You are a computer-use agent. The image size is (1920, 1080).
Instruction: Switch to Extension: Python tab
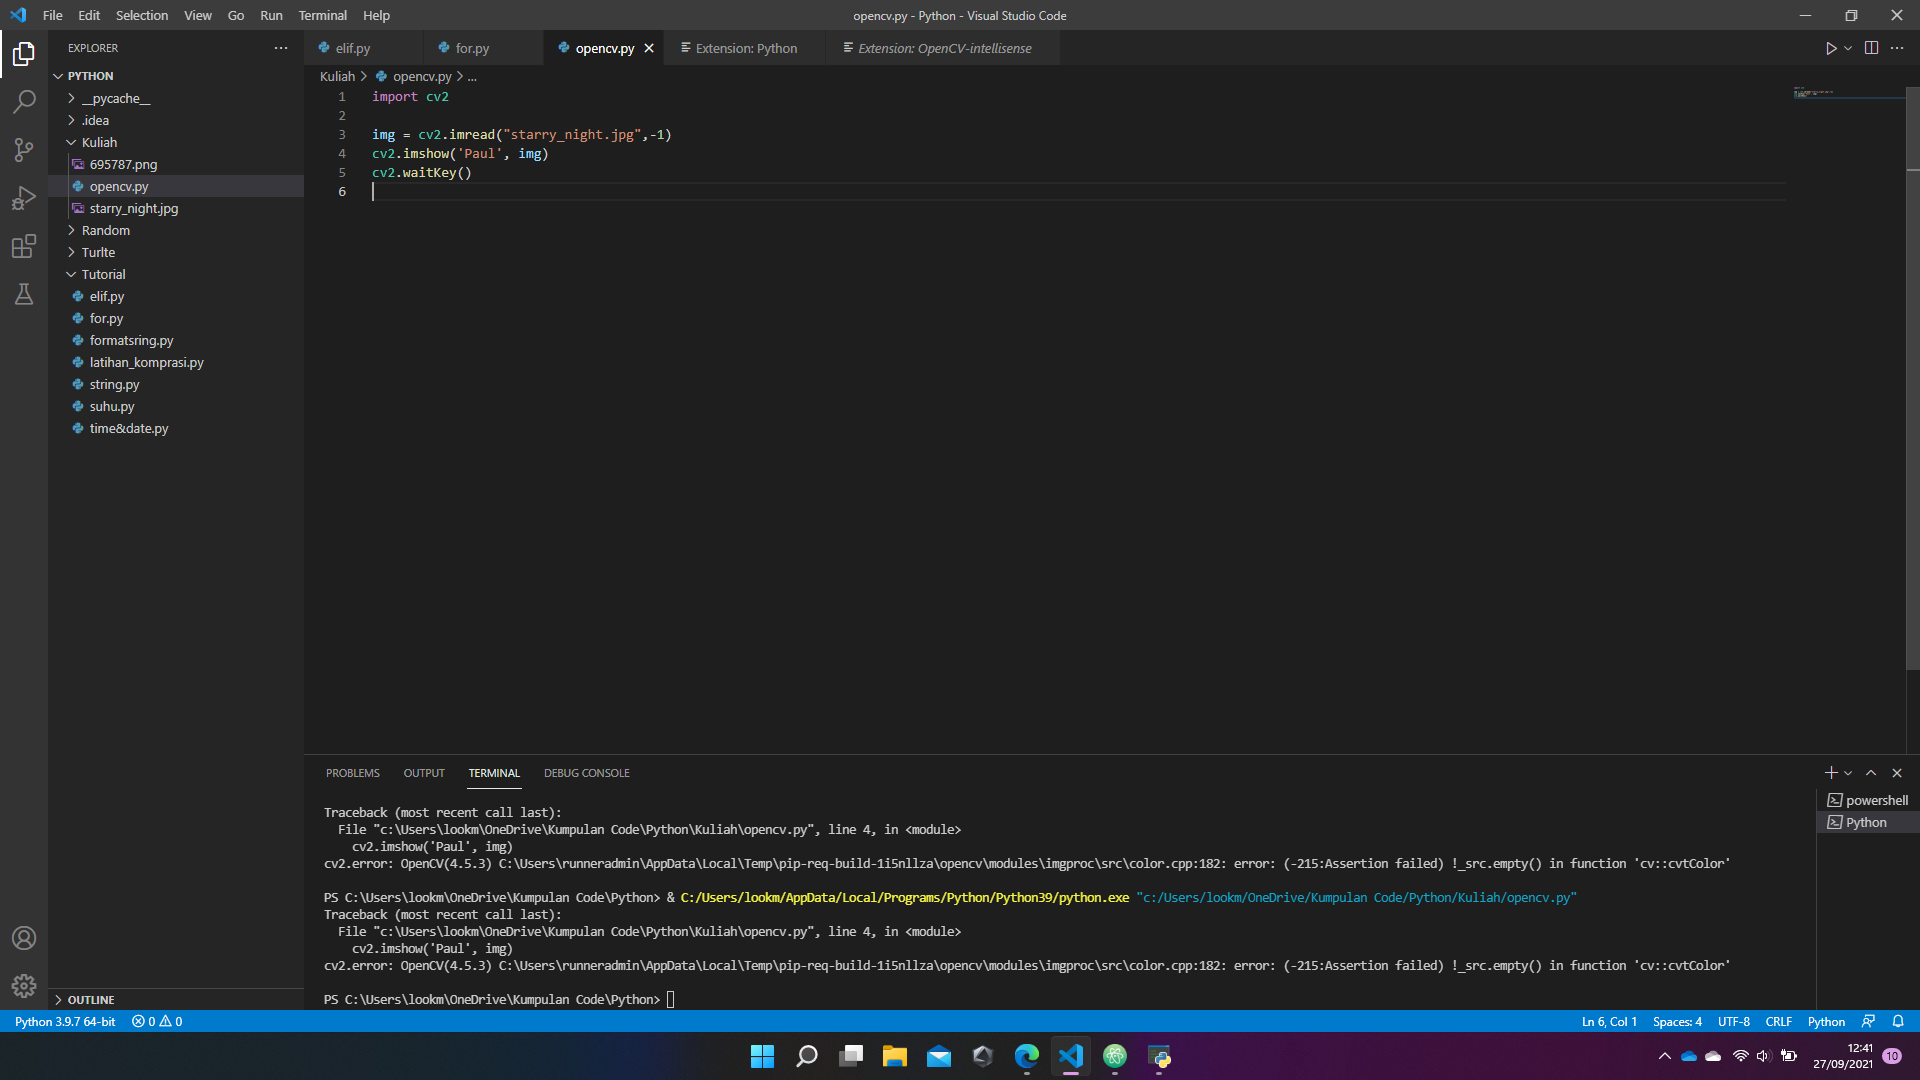pos(746,48)
